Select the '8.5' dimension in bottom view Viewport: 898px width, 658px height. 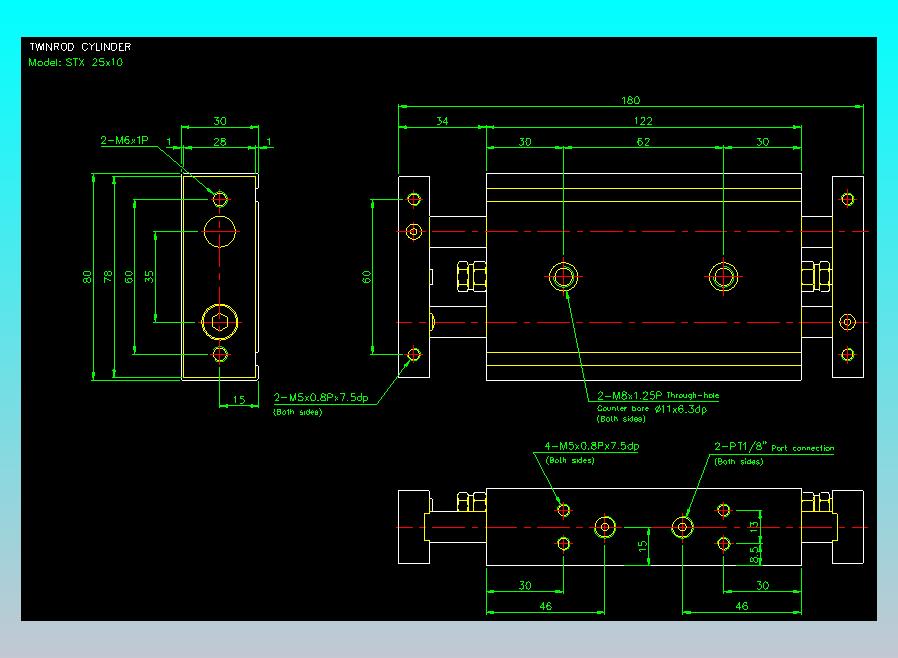tap(754, 554)
